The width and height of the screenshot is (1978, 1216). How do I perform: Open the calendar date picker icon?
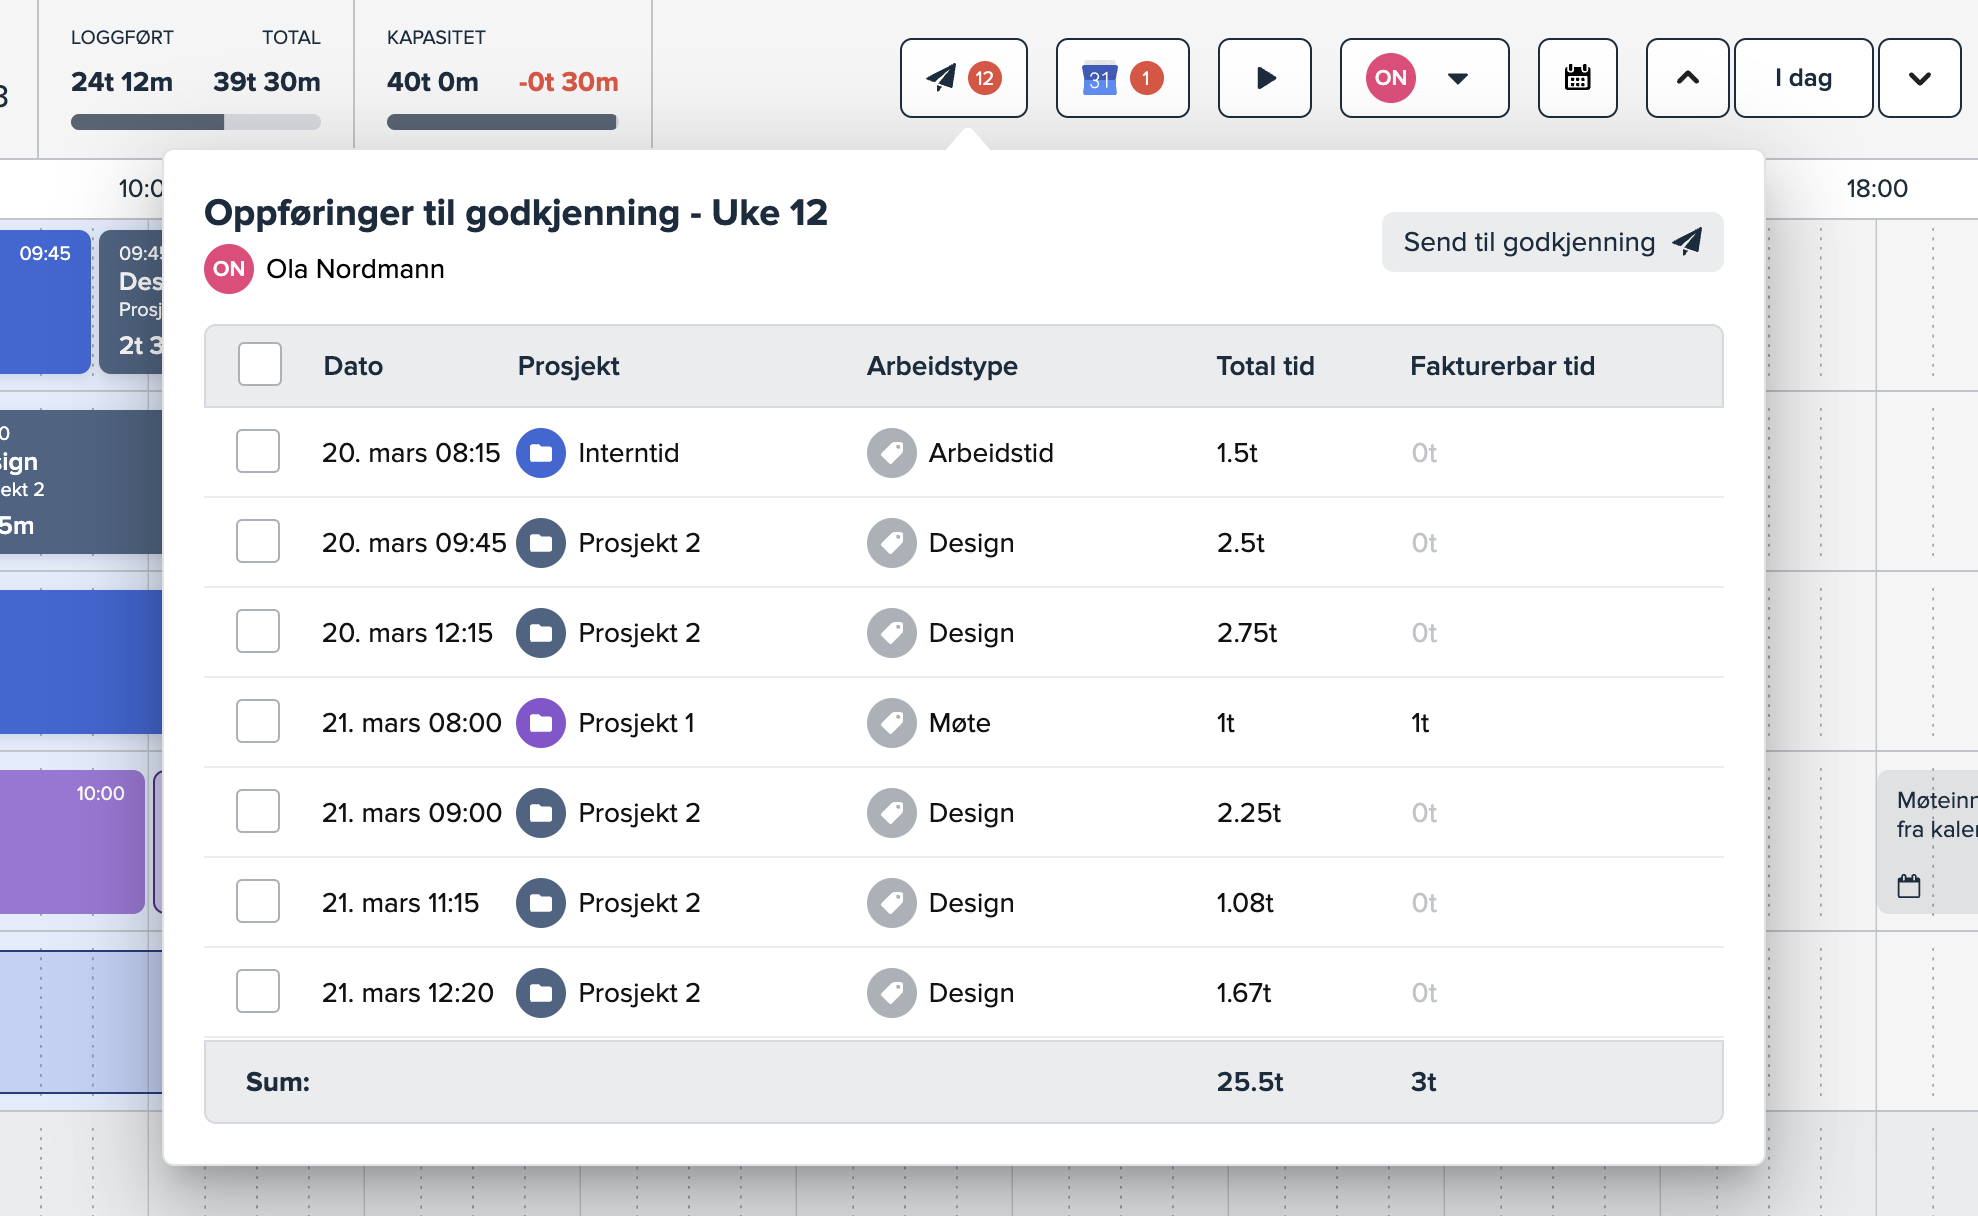click(x=1577, y=78)
